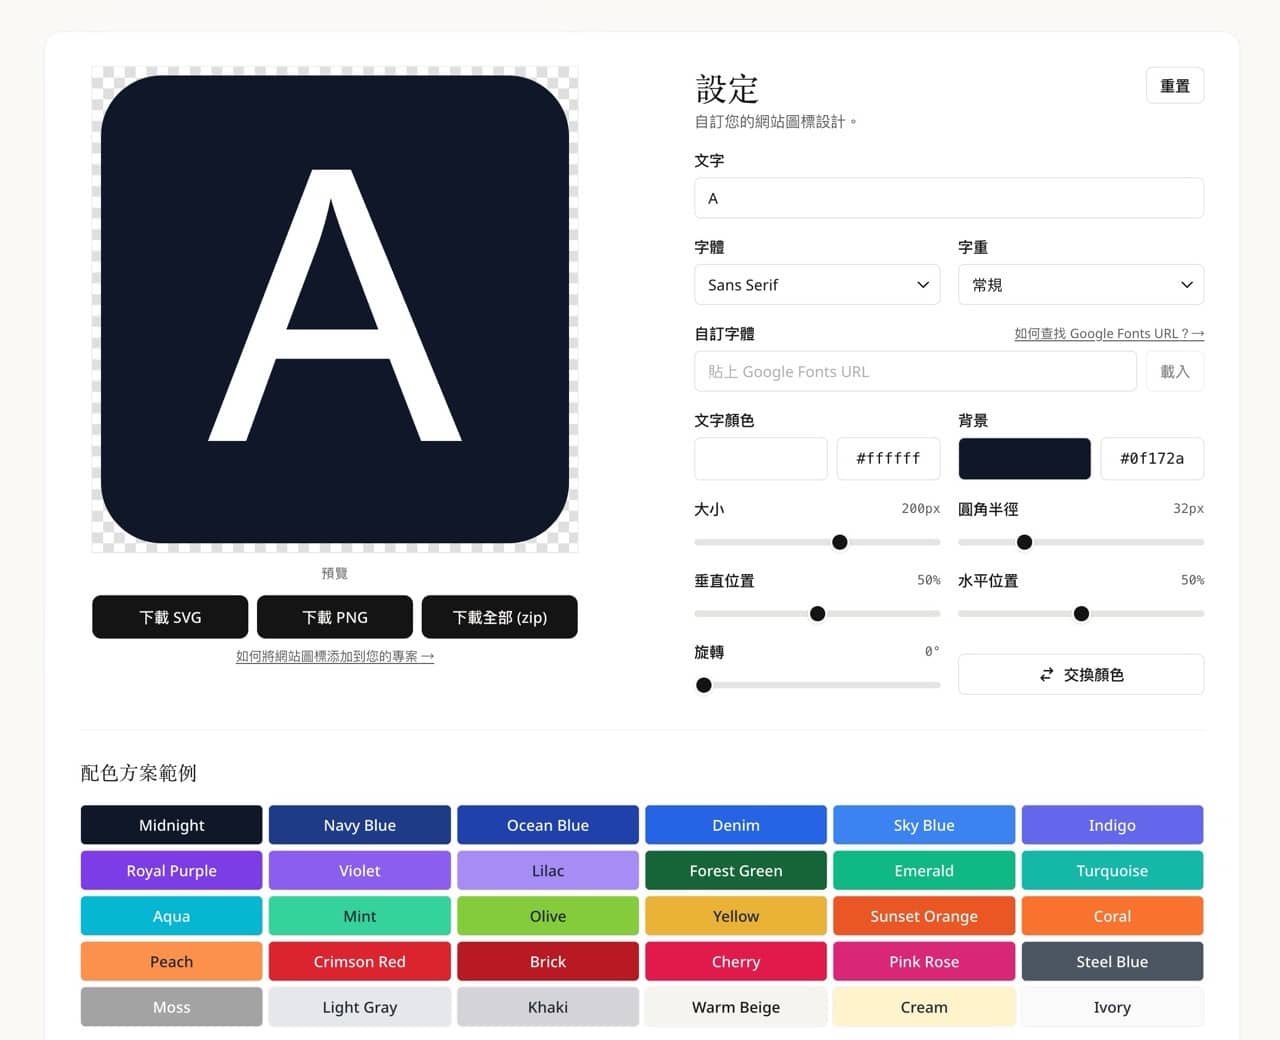Download all files as zip
This screenshot has height=1040, width=1280.
499,617
